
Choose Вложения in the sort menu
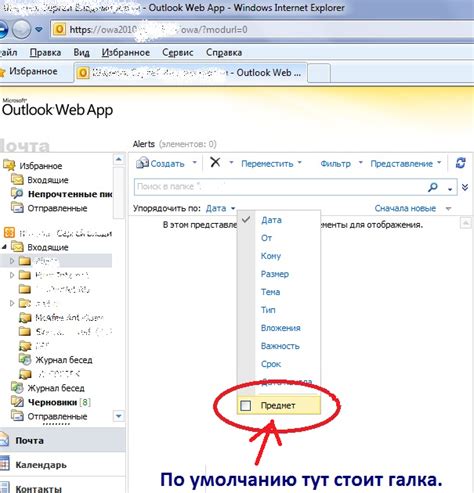point(279,328)
